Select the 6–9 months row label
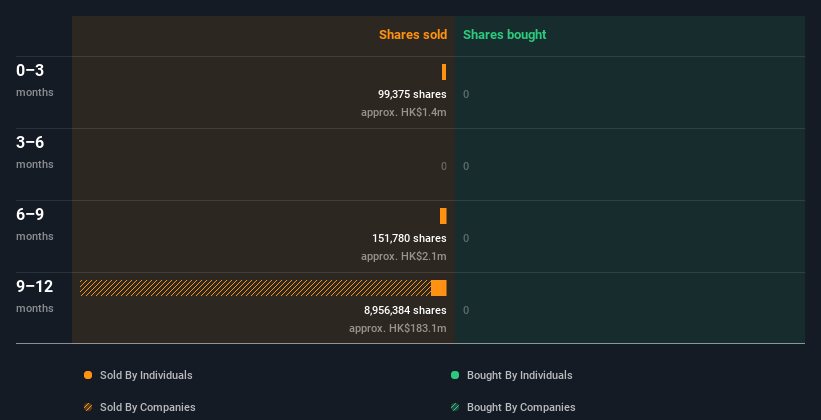 [35, 224]
